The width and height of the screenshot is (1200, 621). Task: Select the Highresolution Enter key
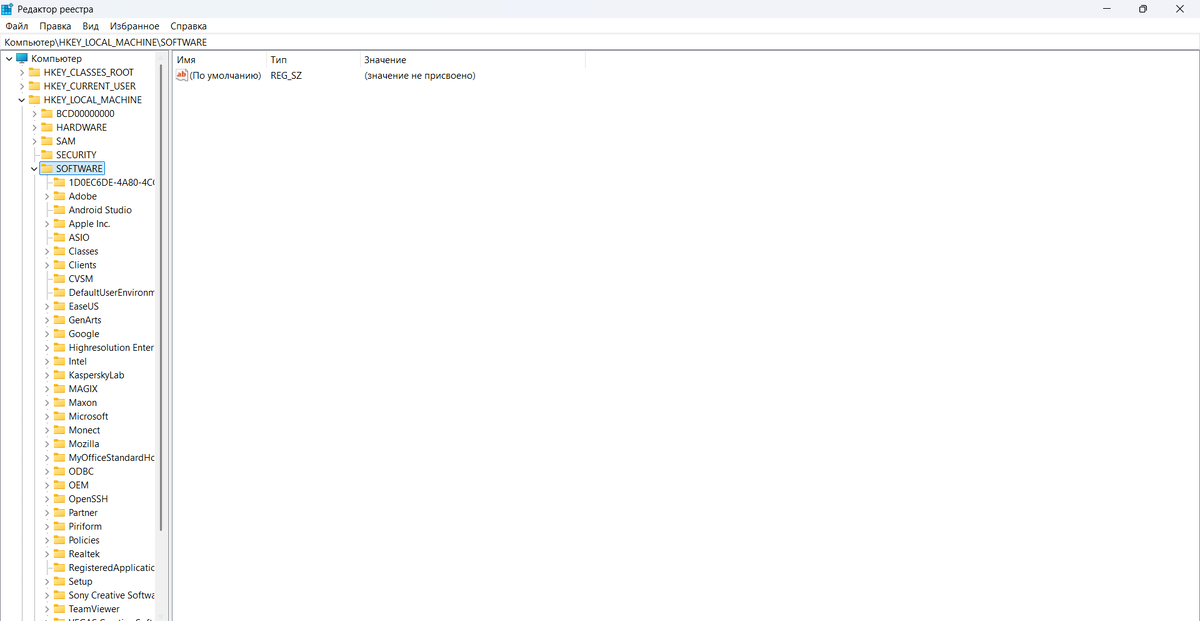tap(111, 347)
